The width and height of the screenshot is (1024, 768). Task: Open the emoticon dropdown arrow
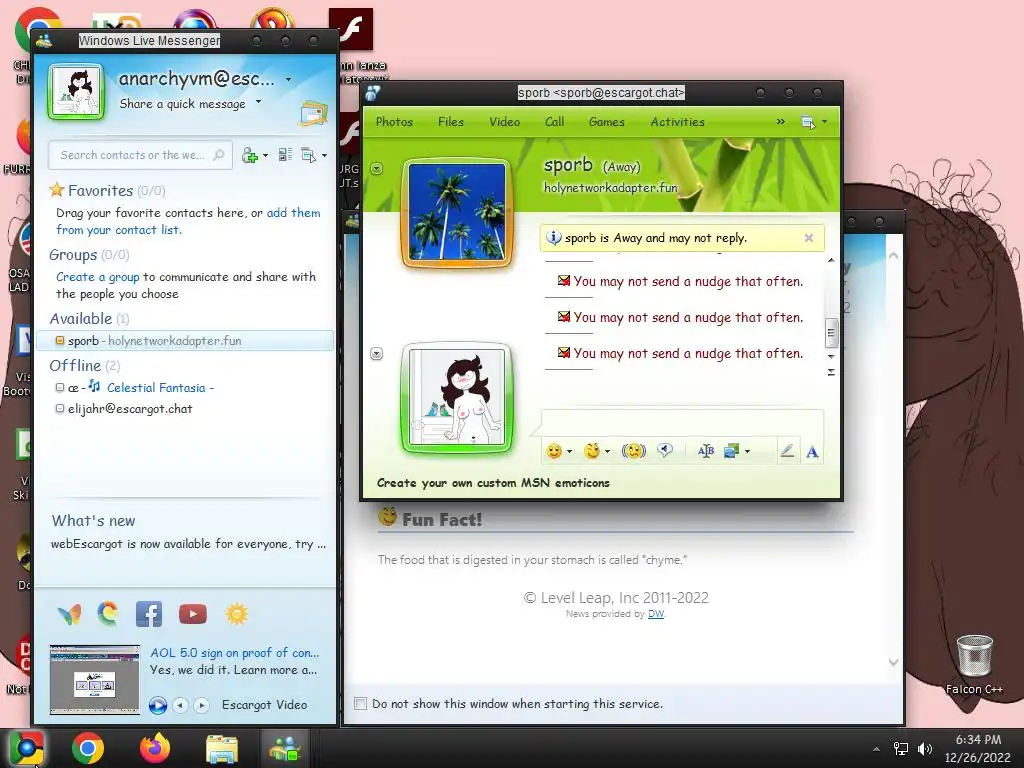[569, 451]
